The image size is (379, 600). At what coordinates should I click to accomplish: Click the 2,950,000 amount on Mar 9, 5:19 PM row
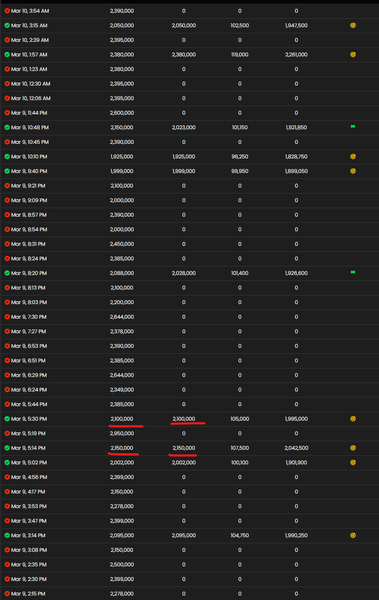(x=122, y=434)
